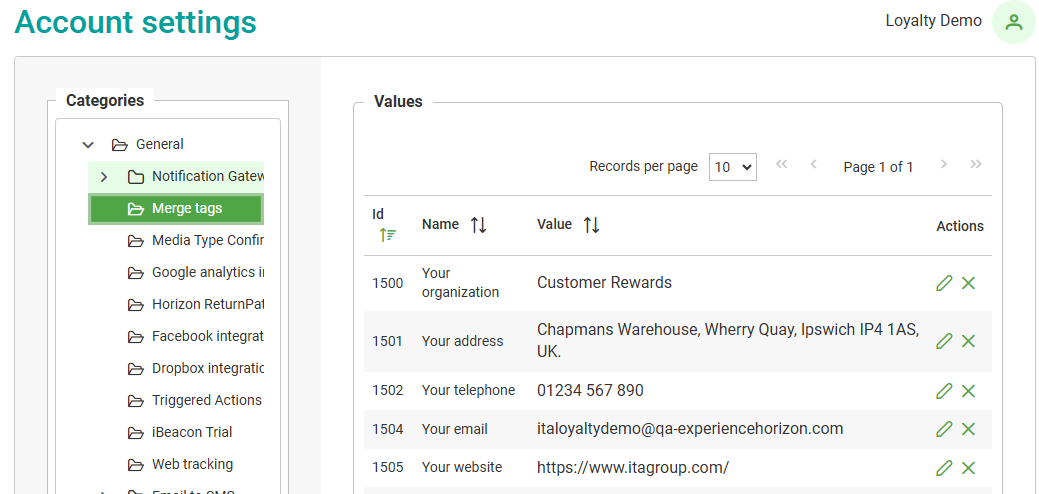The height and width of the screenshot is (494, 1039).
Task: Toggle Id column sort order
Action: [387, 235]
